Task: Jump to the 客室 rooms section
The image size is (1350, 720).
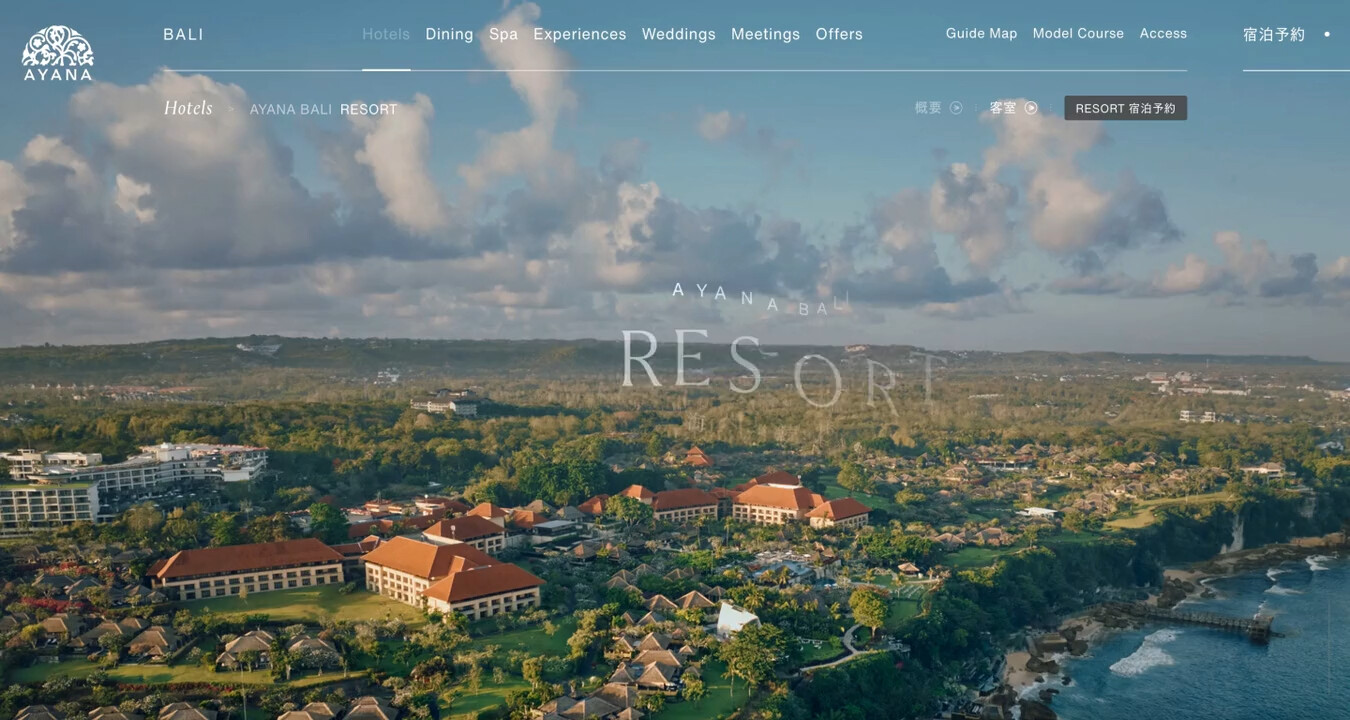Action: 1002,108
